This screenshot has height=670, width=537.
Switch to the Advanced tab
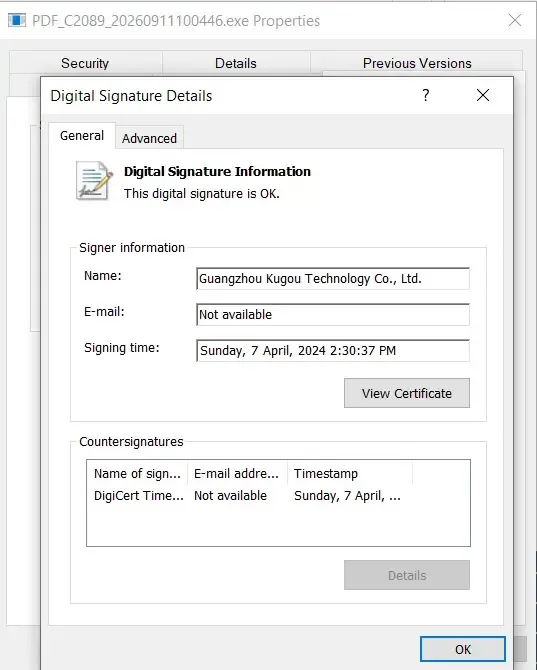pos(149,138)
